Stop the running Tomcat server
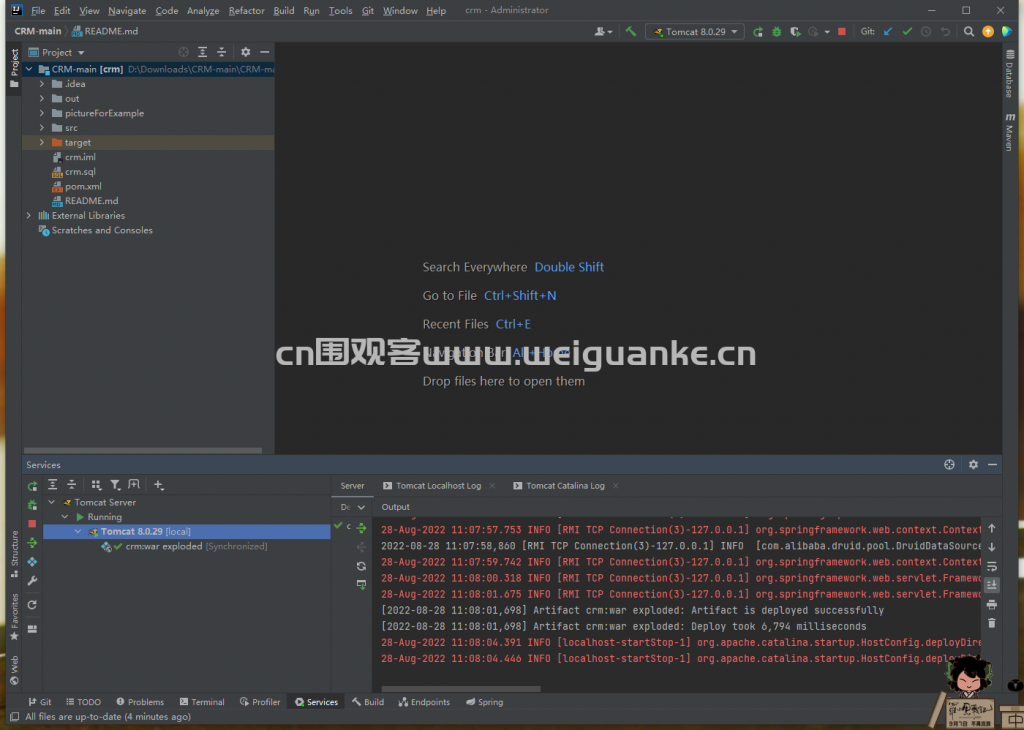This screenshot has width=1024, height=730. 33,522
